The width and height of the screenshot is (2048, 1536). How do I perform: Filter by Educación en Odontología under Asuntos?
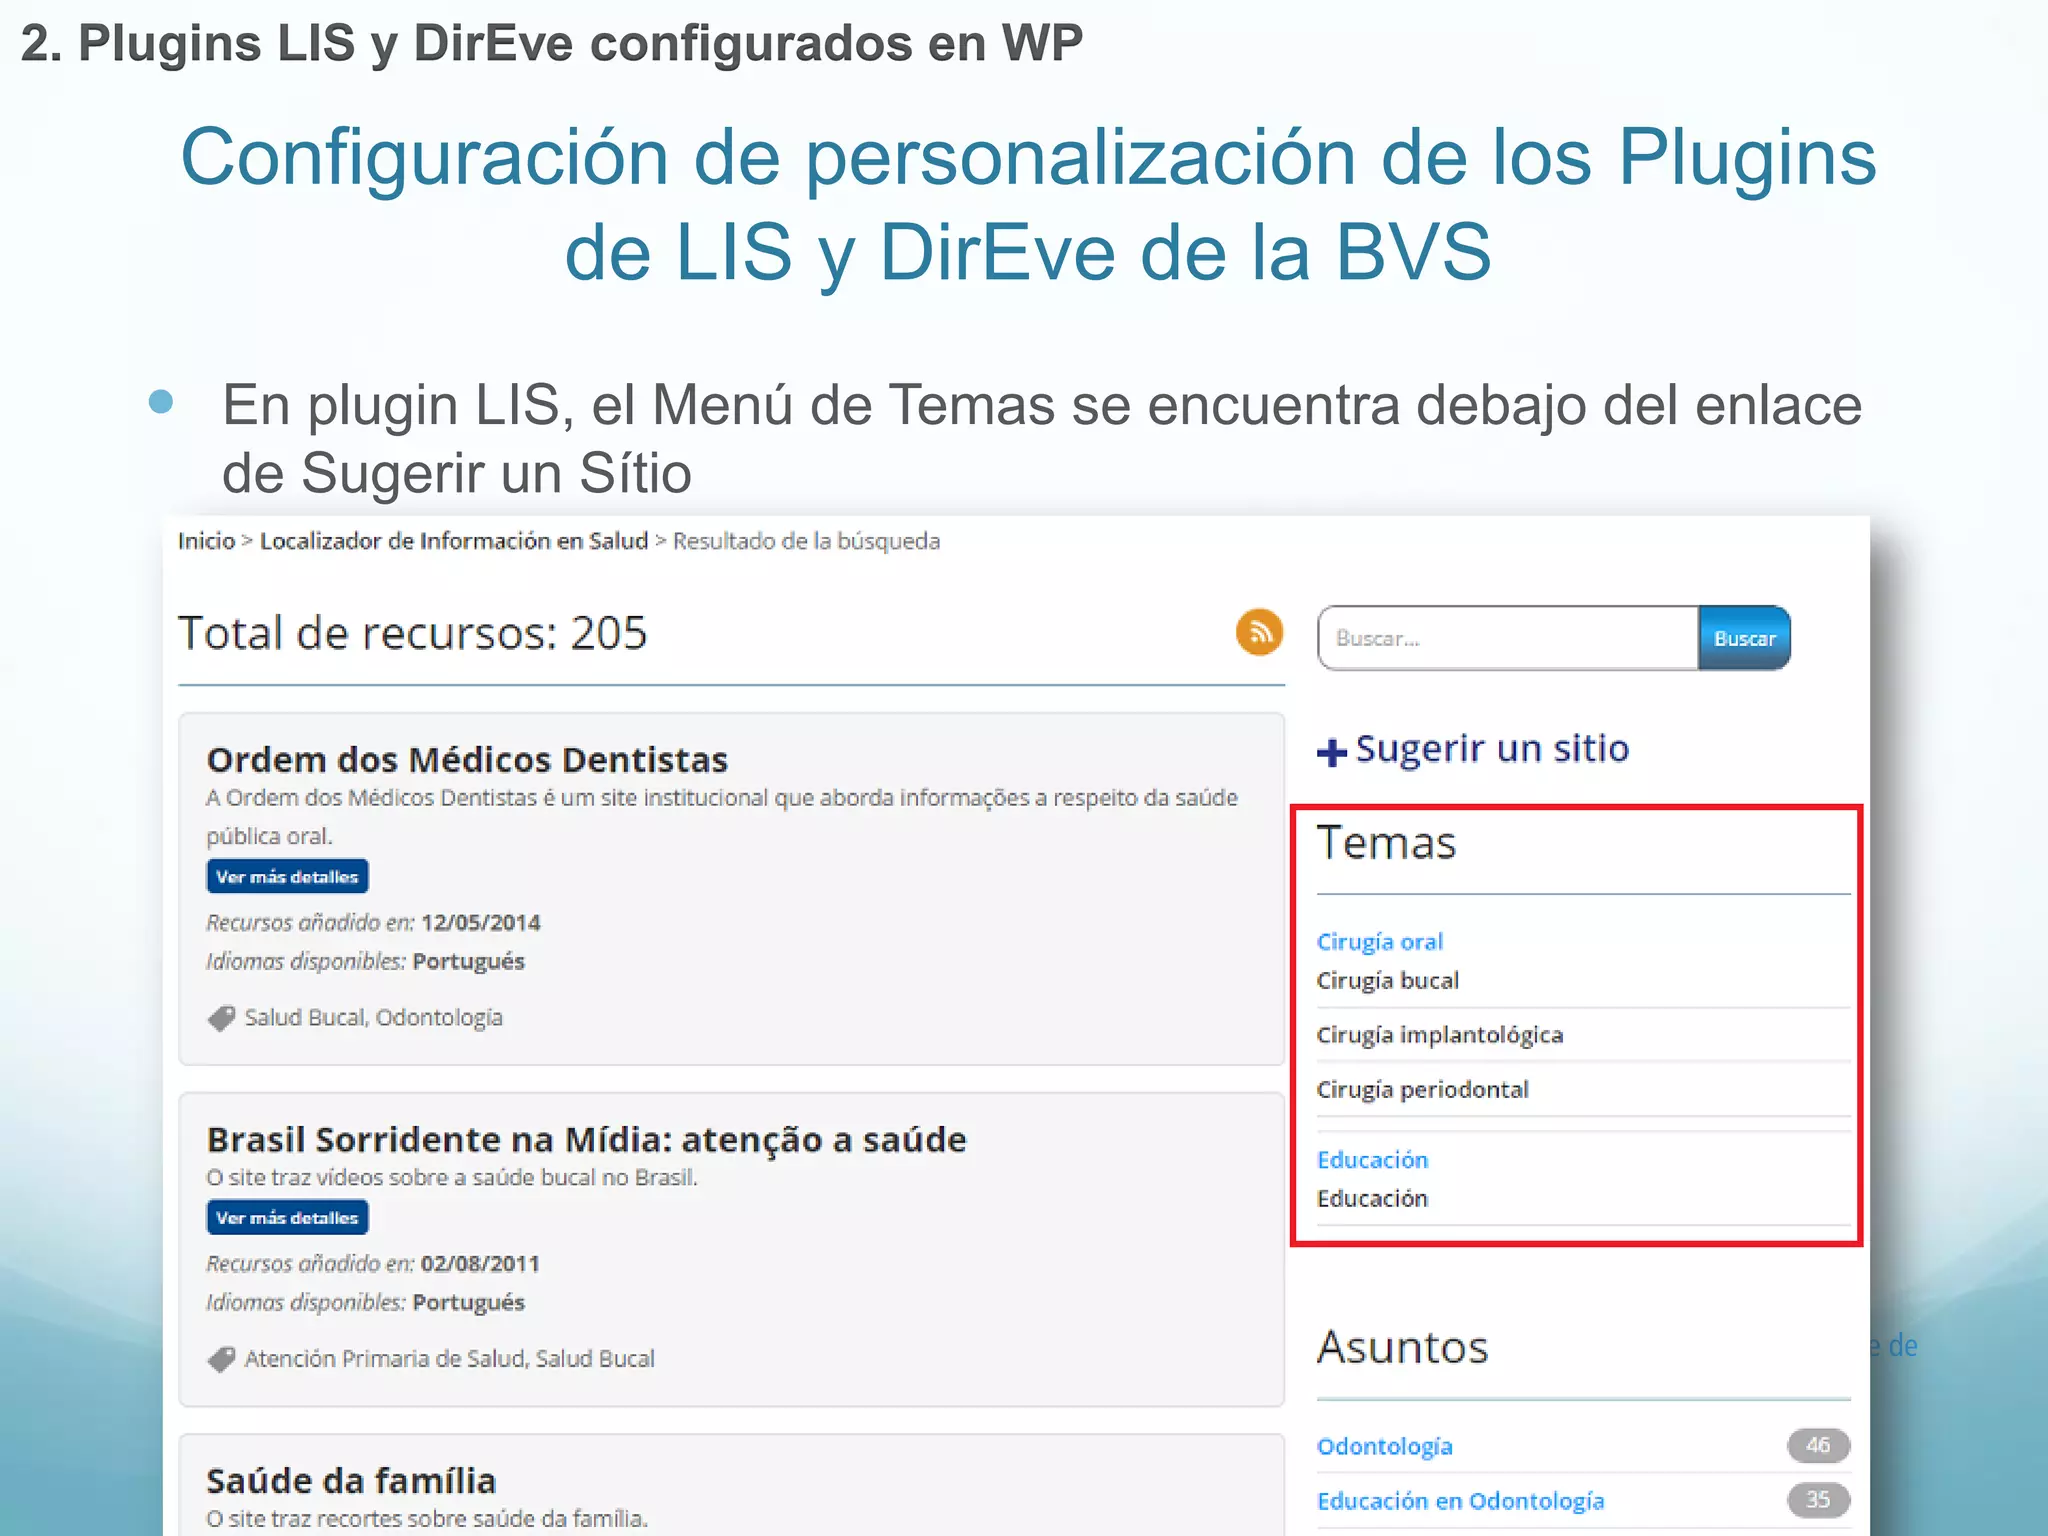click(1460, 1501)
